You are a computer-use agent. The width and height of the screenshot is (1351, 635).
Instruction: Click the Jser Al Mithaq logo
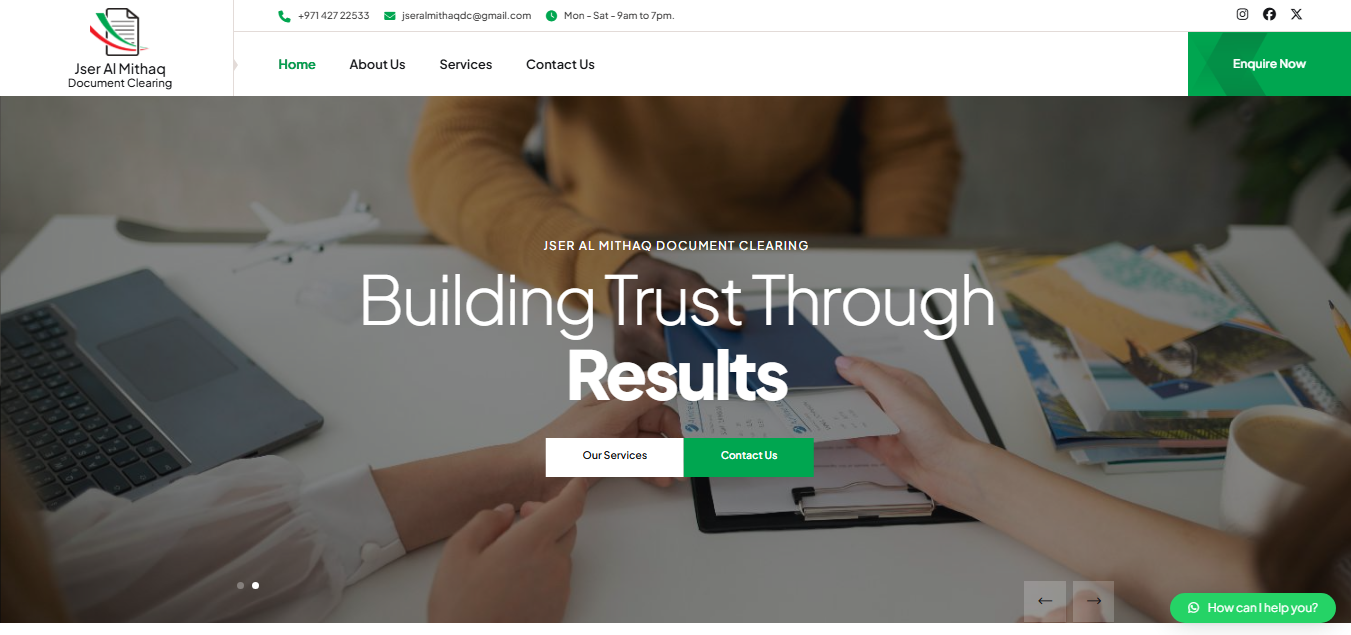tap(120, 48)
